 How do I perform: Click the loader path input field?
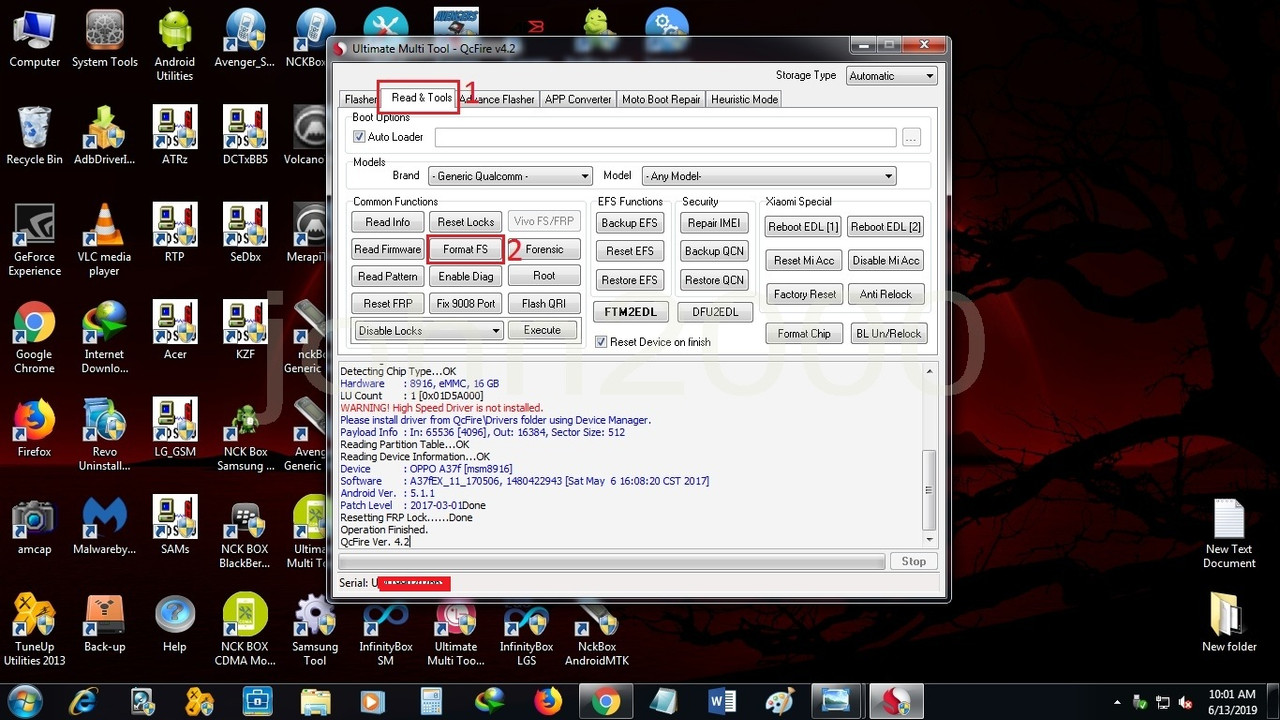pos(665,137)
